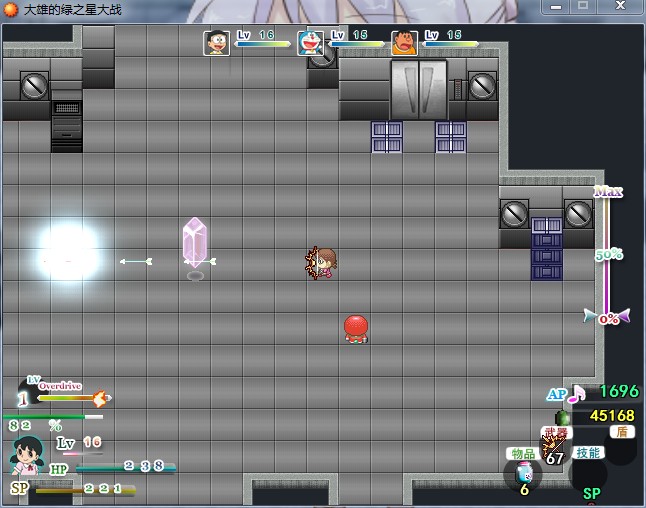
Task: Click the money value 45168
Action: coord(612,416)
